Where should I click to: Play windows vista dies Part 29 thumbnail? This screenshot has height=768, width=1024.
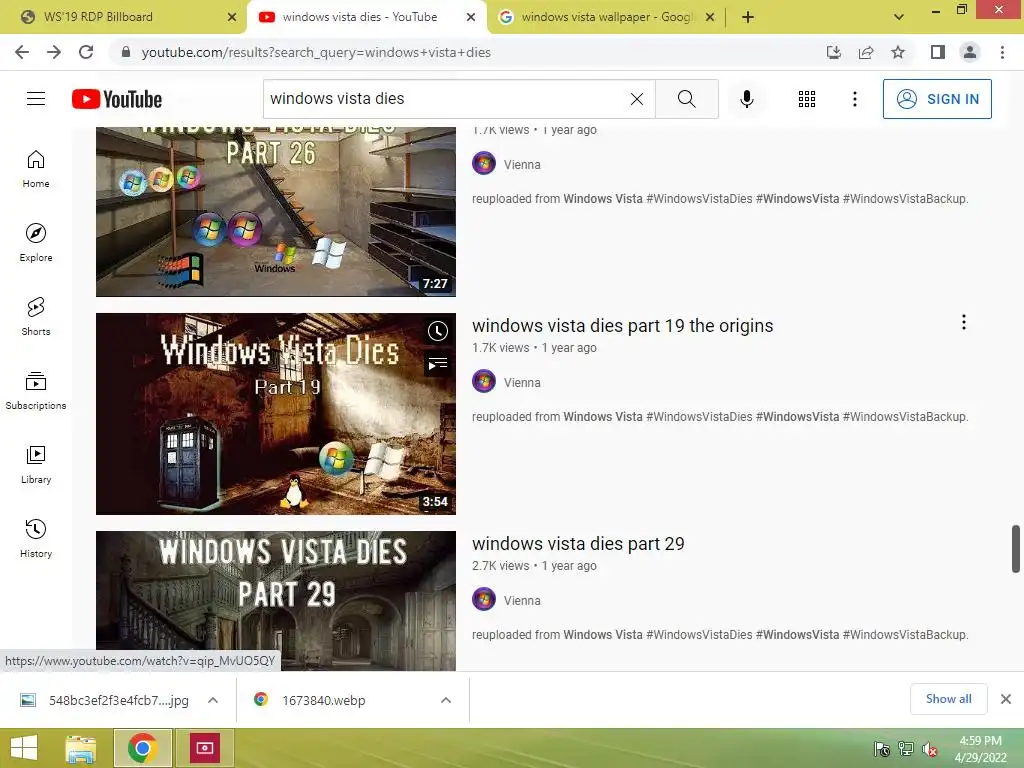(276, 601)
